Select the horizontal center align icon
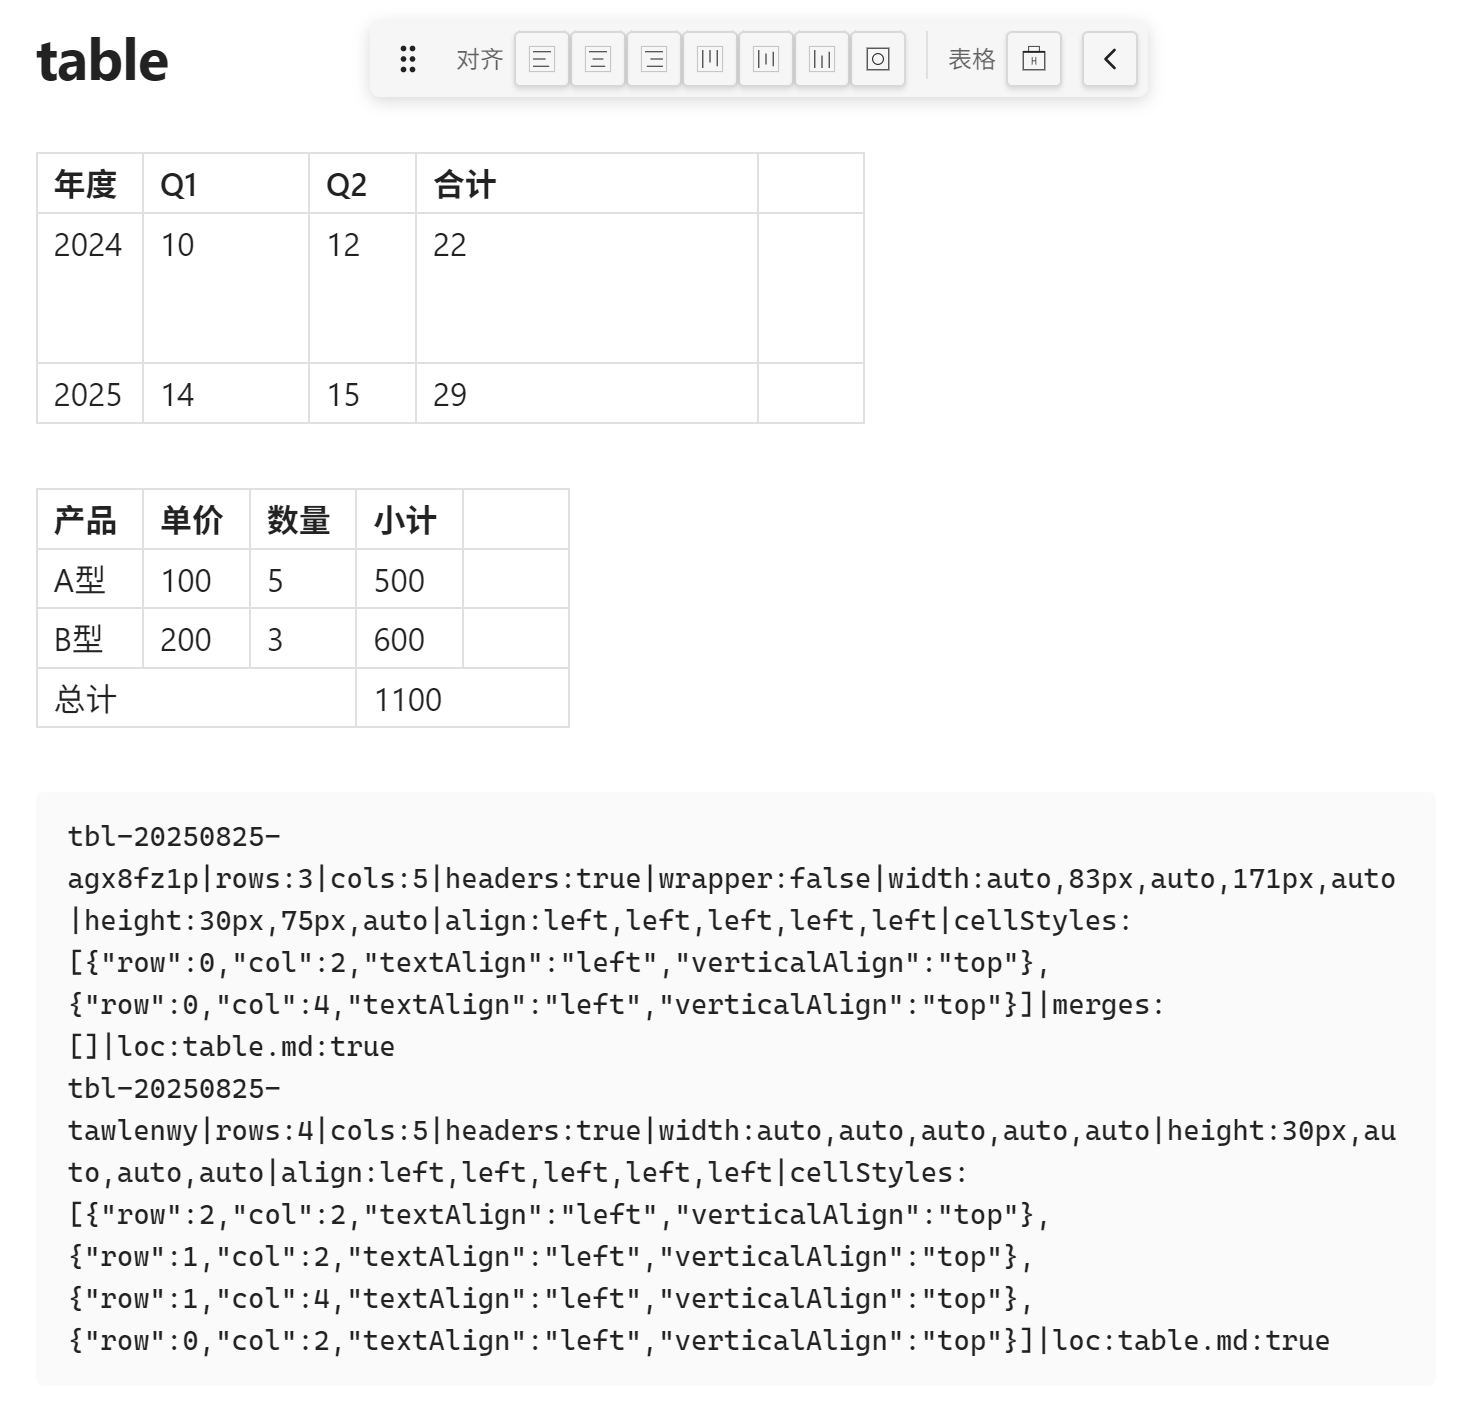Viewport: 1477px width, 1418px height. [598, 59]
